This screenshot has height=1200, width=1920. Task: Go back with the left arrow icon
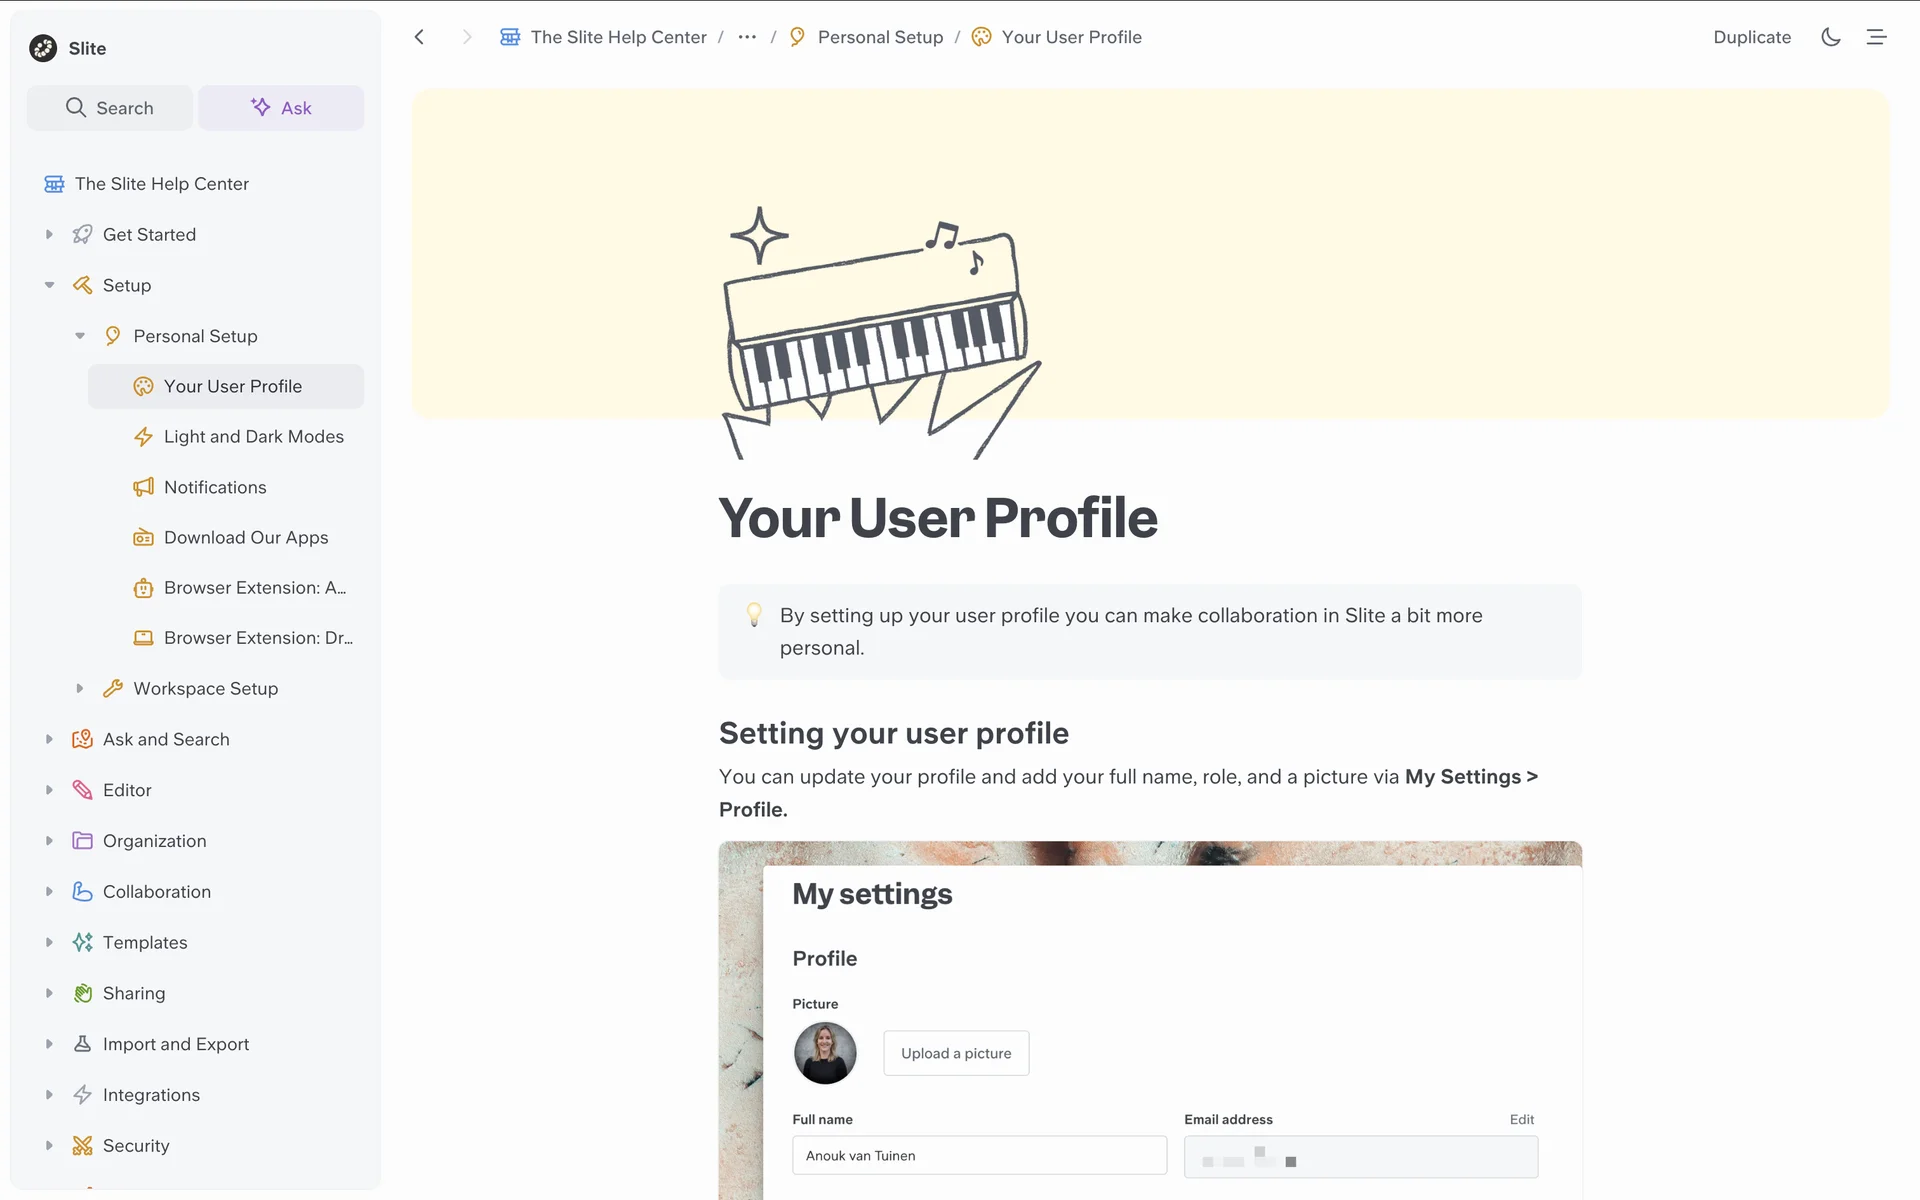click(420, 37)
